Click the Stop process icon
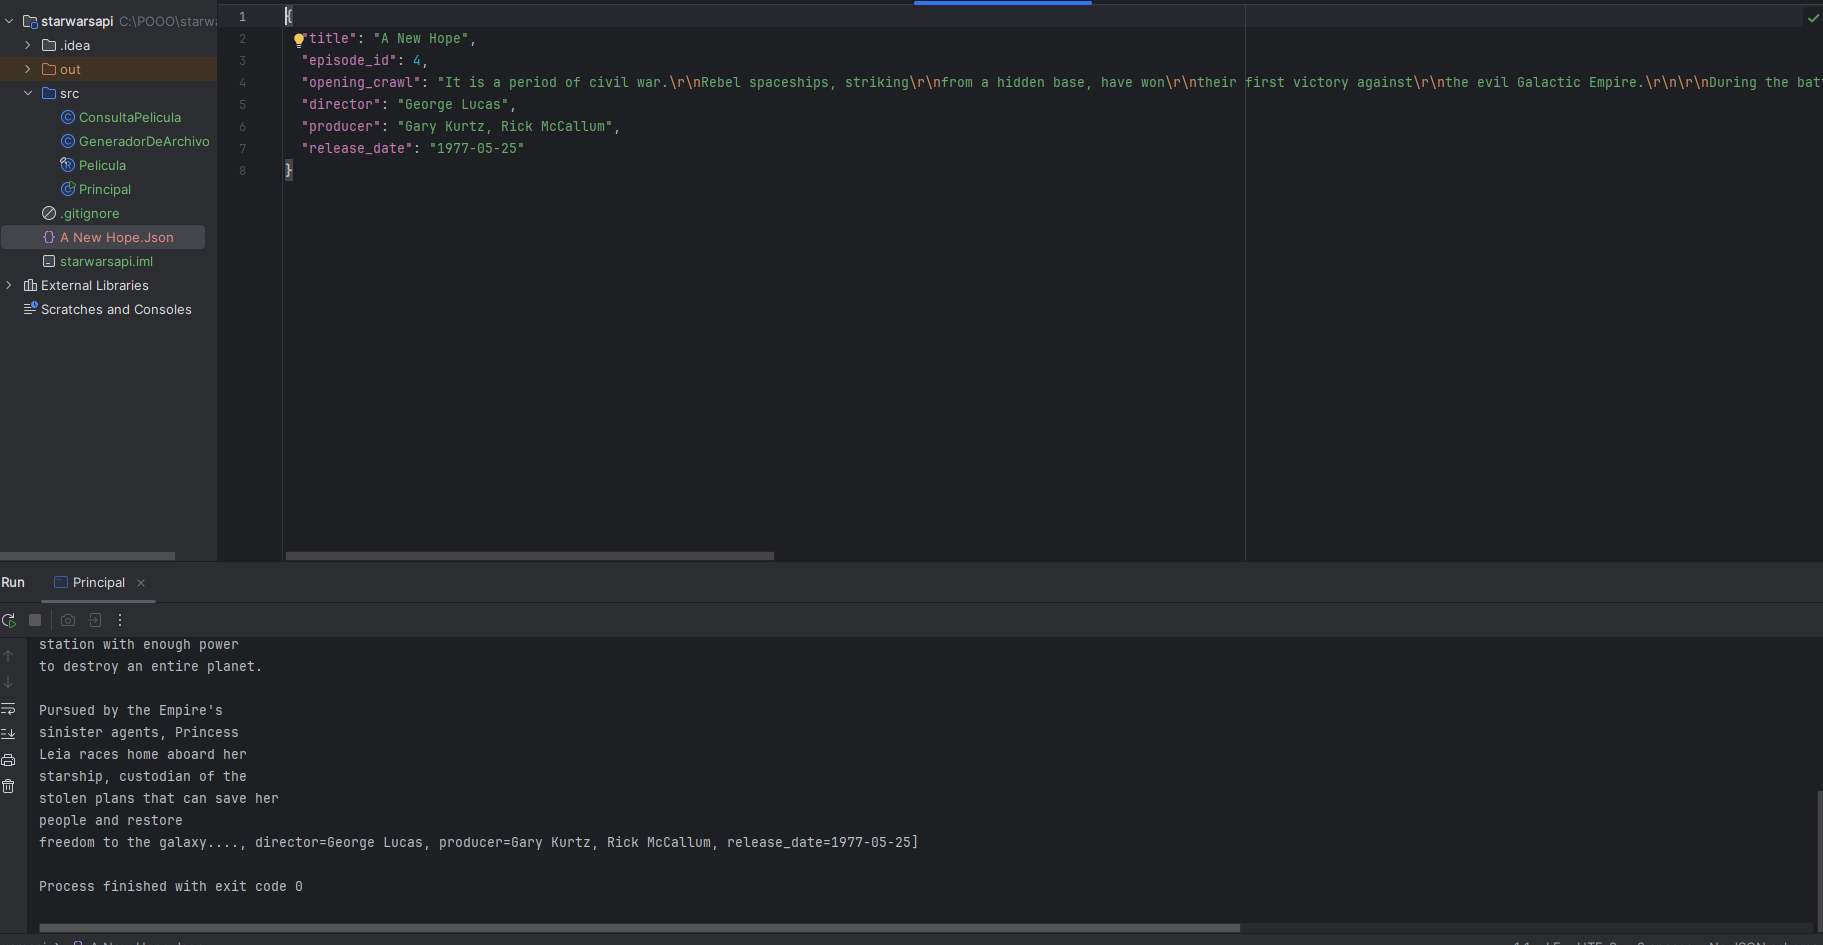Image resolution: width=1823 pixels, height=945 pixels. (x=35, y=620)
